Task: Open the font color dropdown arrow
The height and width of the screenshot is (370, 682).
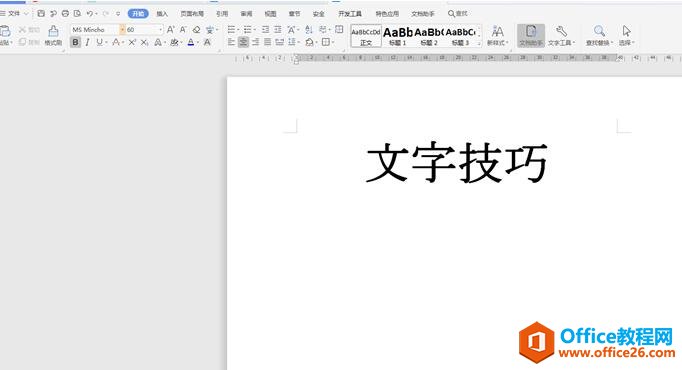Action: point(197,42)
